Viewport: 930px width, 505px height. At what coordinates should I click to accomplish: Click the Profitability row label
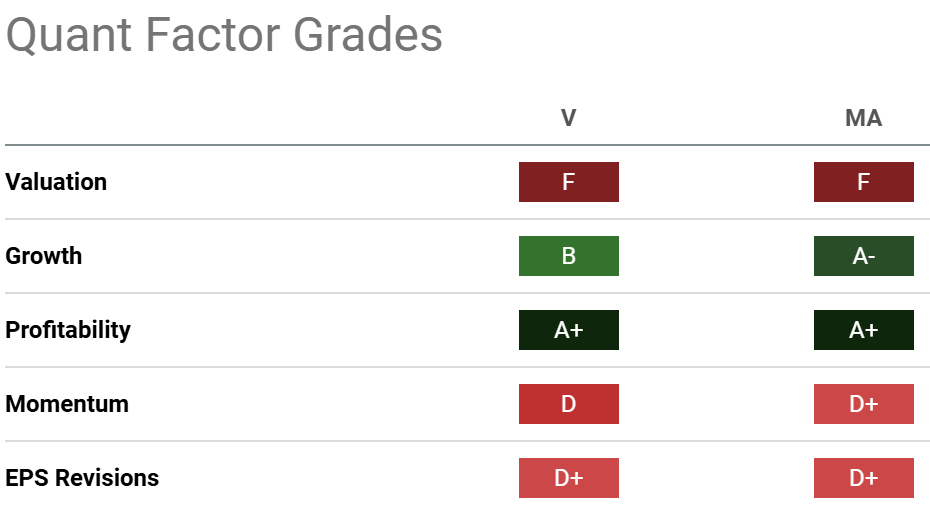(x=68, y=330)
